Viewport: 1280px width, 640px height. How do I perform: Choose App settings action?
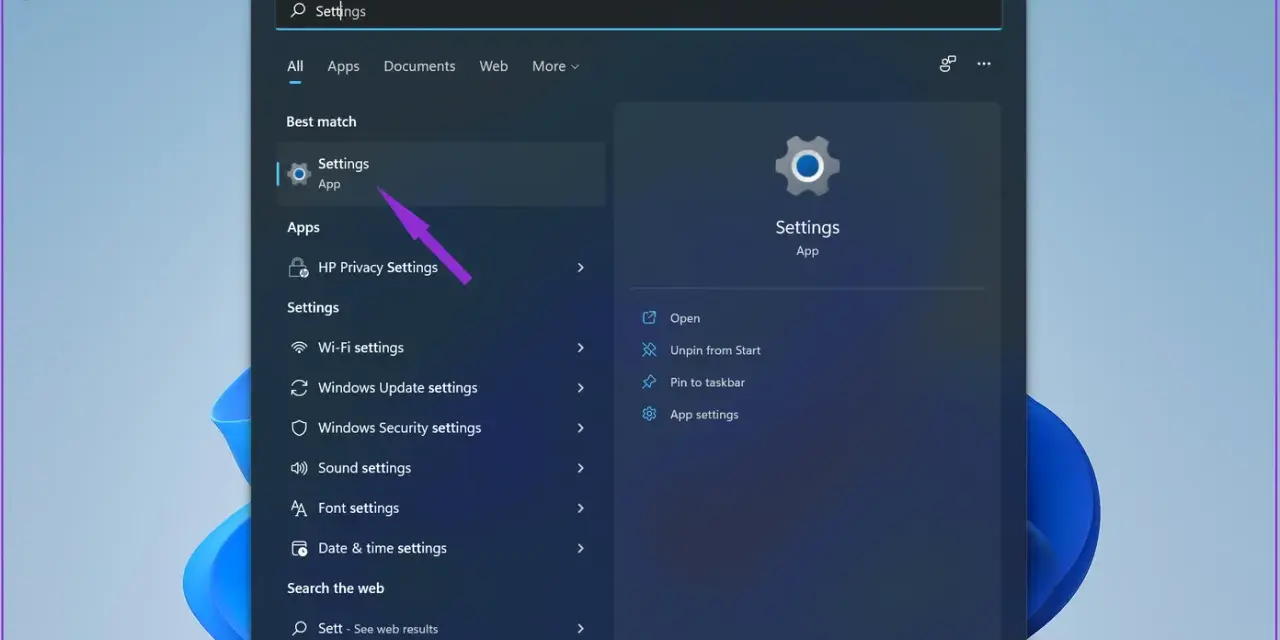pos(704,414)
